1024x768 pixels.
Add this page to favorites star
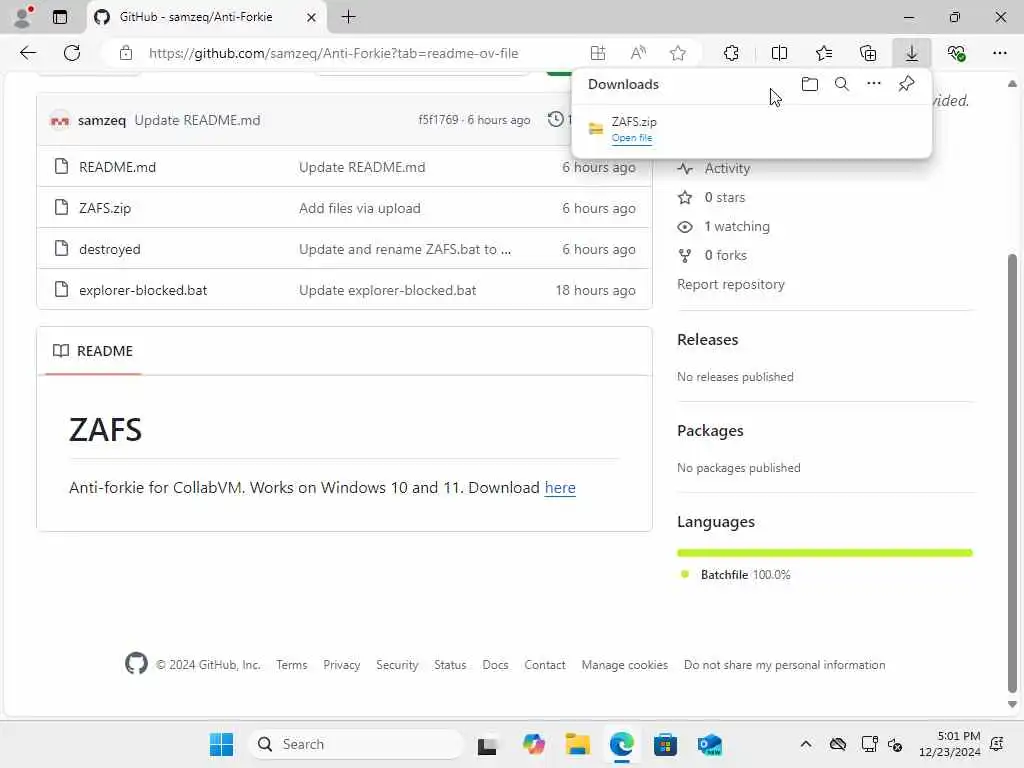point(678,53)
